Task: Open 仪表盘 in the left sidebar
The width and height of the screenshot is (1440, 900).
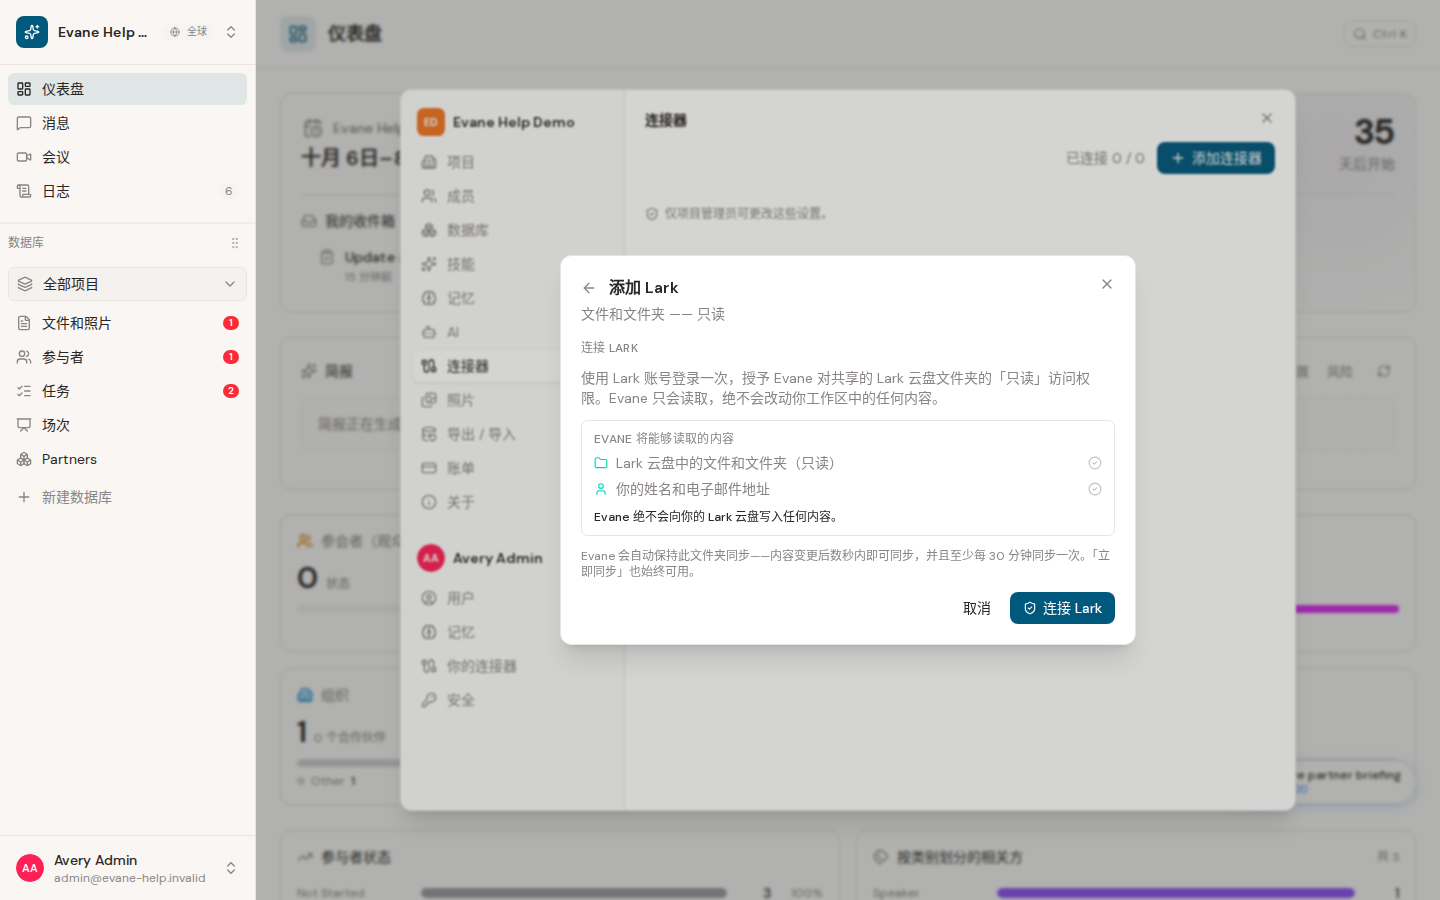Action: 127,89
